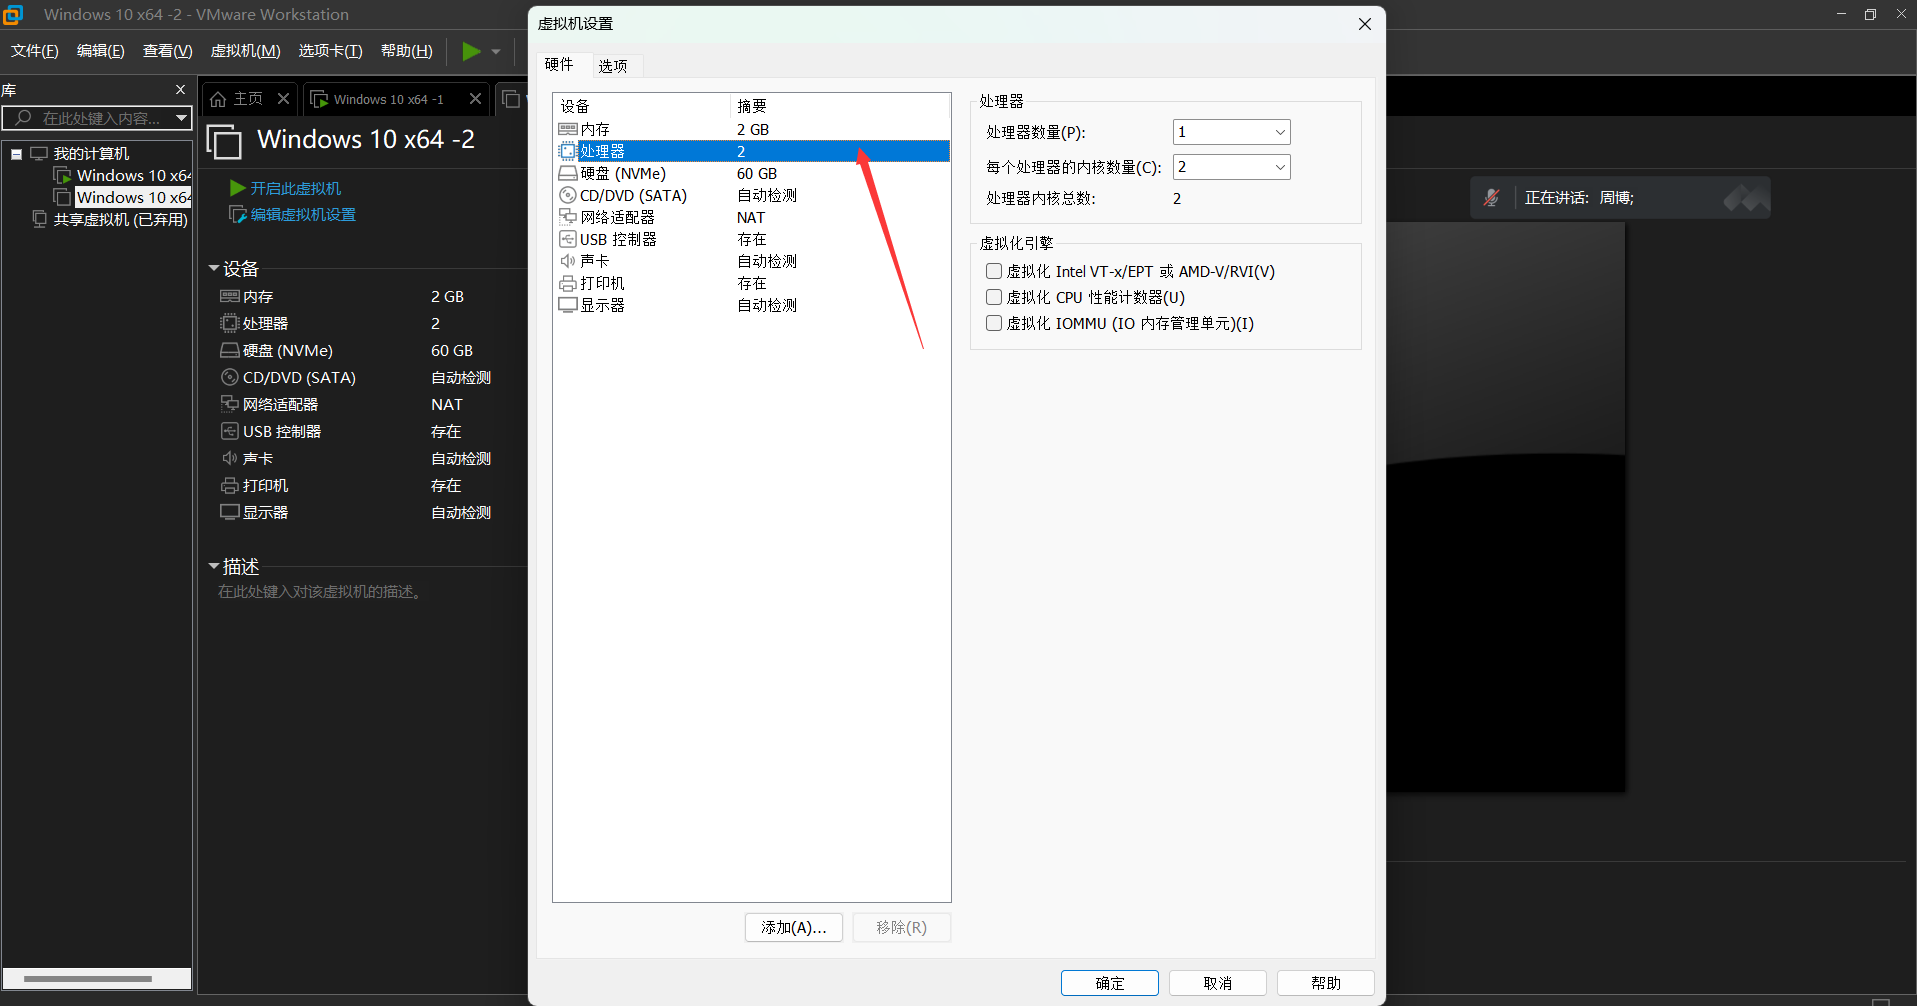Select the 内存 memory row in settings dialog
The image size is (1917, 1006).
point(751,129)
